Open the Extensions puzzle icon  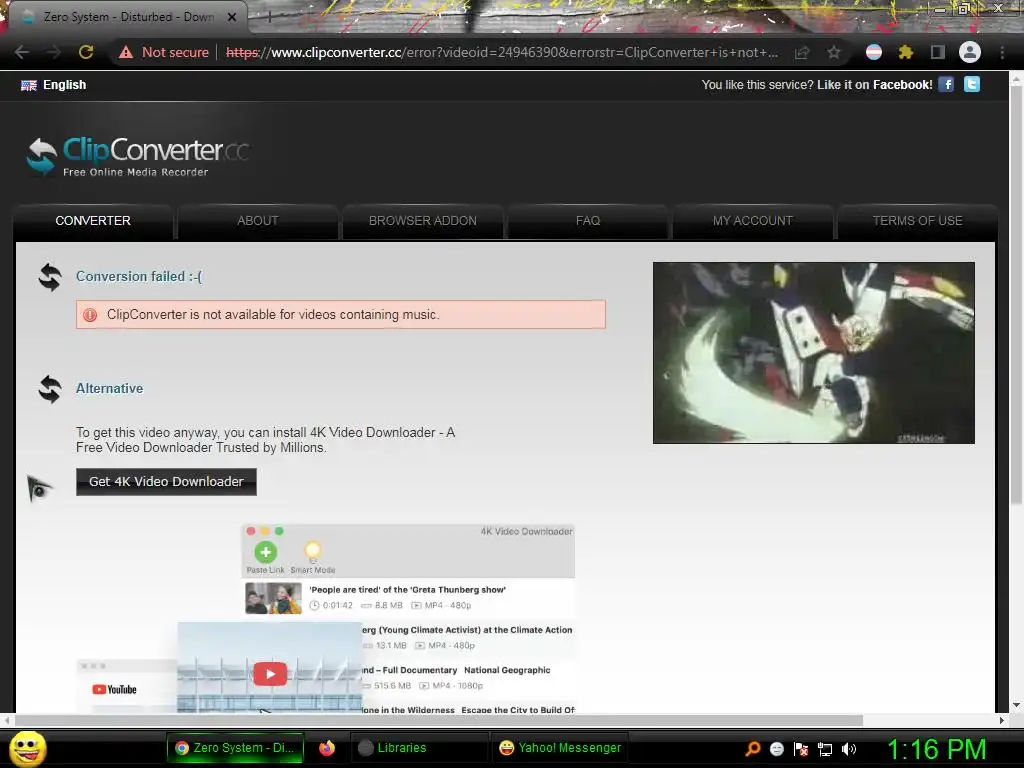[905, 52]
